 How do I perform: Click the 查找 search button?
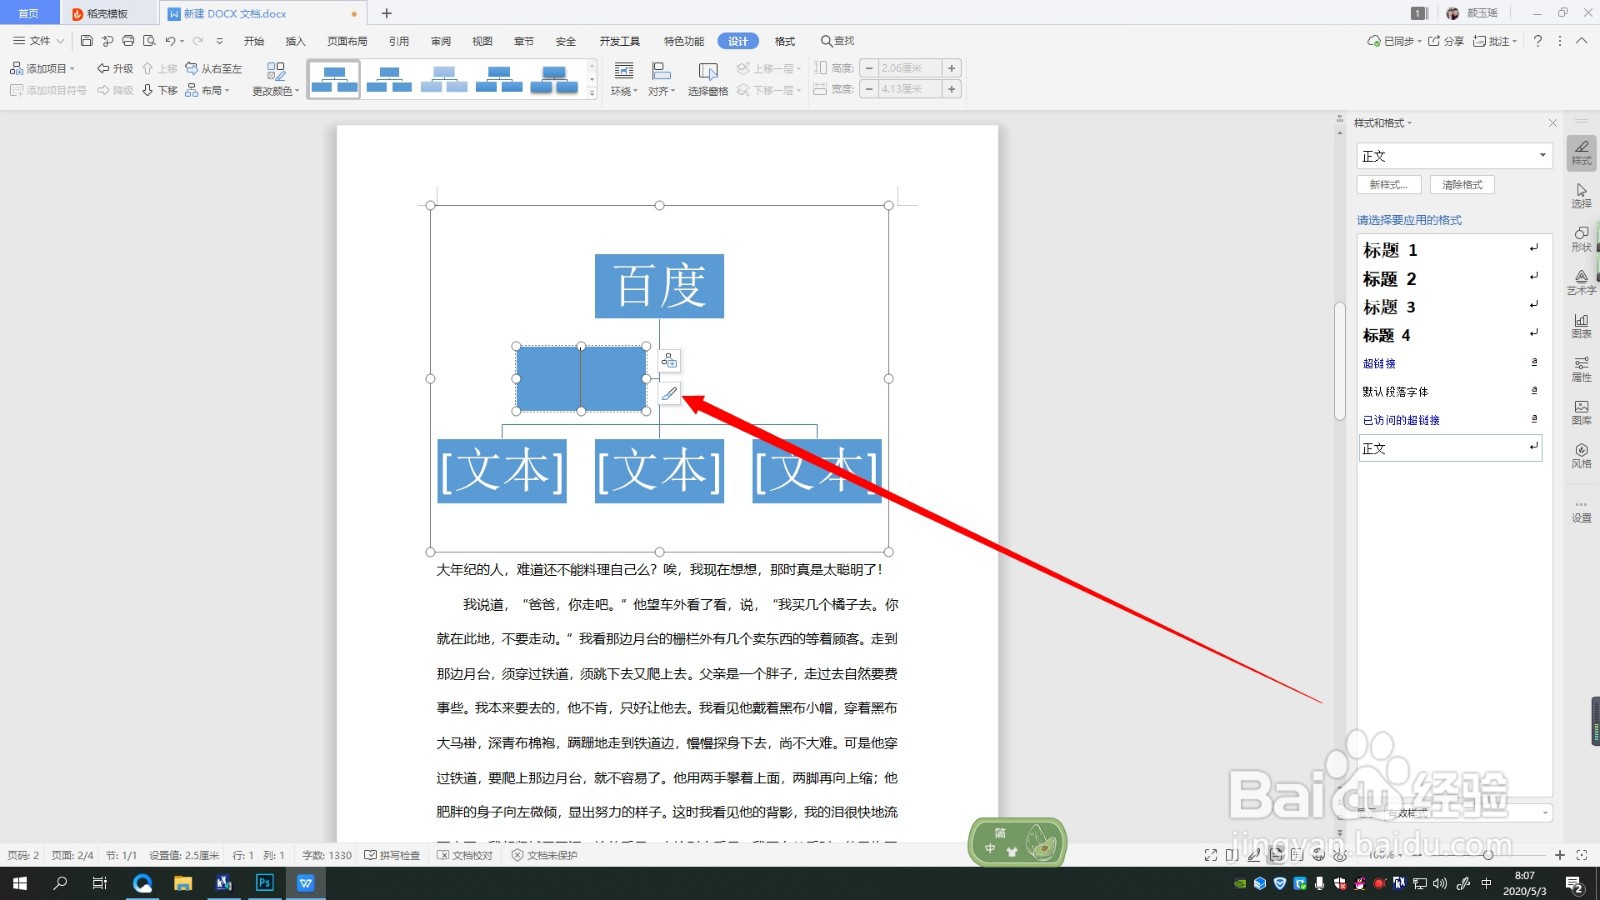[838, 41]
